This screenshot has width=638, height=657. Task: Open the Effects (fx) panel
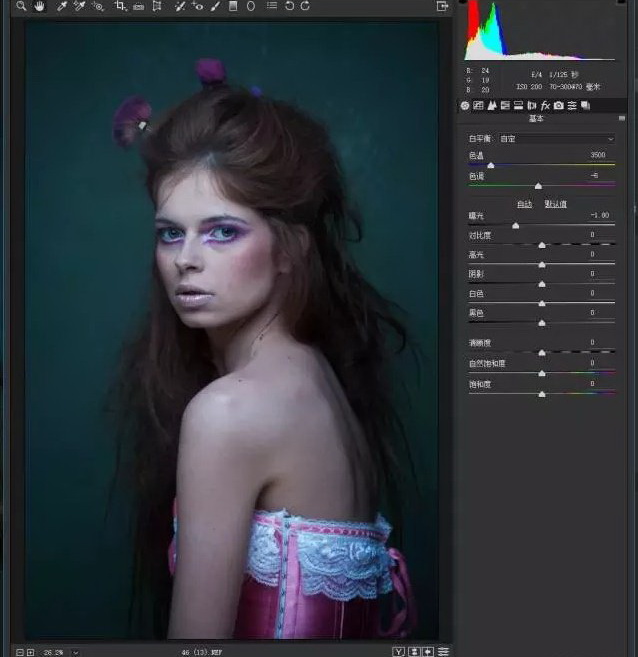(x=545, y=105)
